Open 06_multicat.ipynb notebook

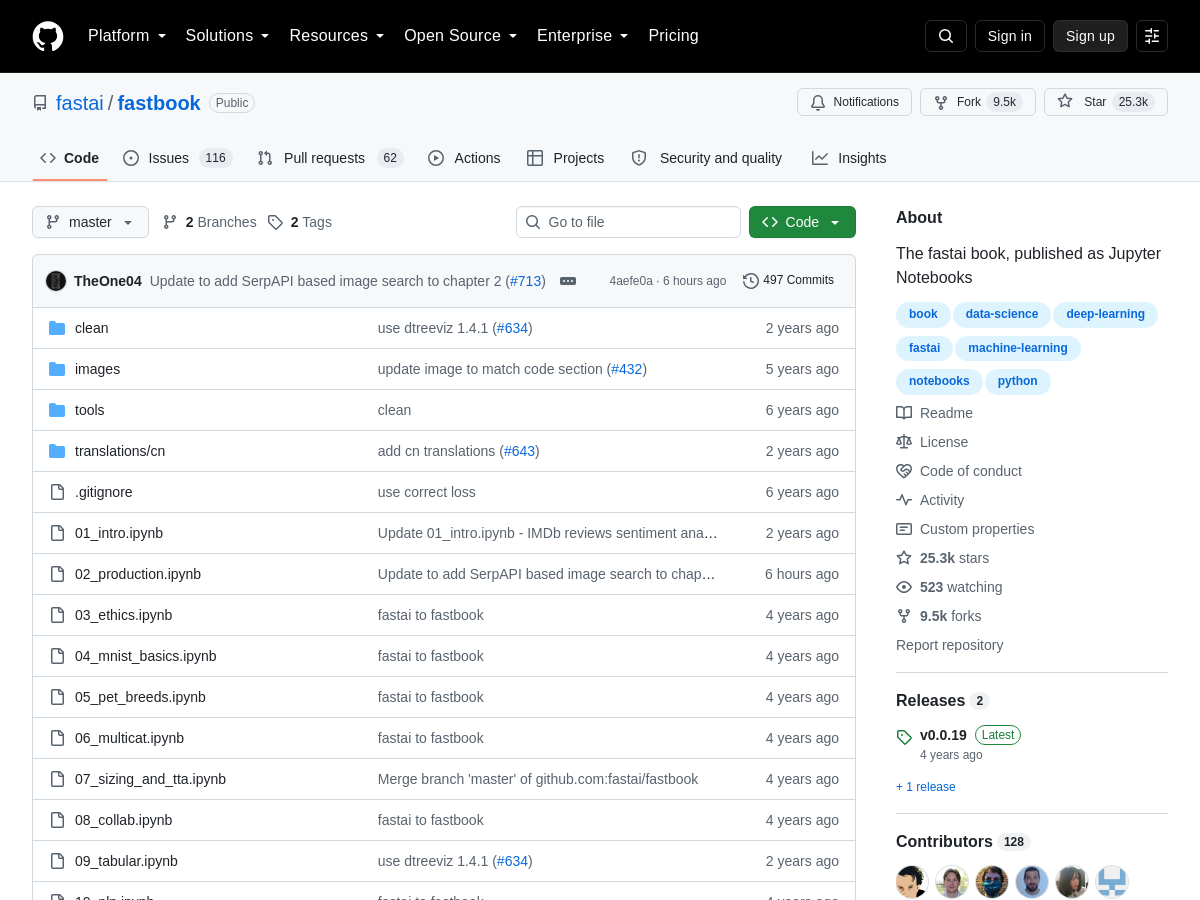pos(129,738)
